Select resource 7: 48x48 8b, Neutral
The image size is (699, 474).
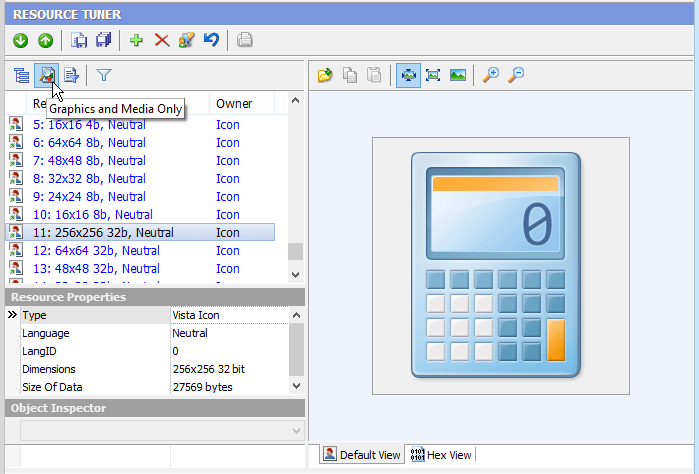tap(140, 161)
